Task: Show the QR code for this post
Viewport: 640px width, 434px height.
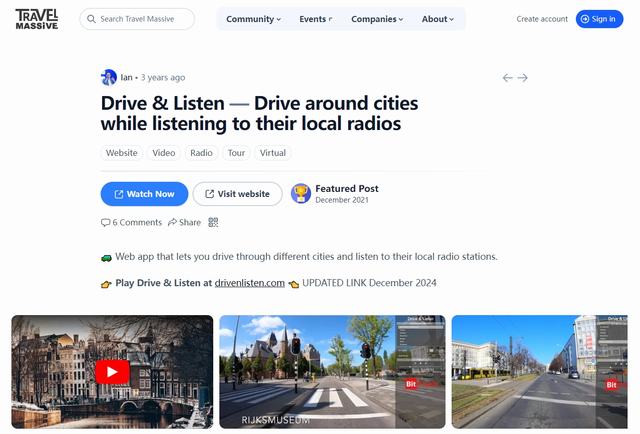Action: (x=214, y=222)
